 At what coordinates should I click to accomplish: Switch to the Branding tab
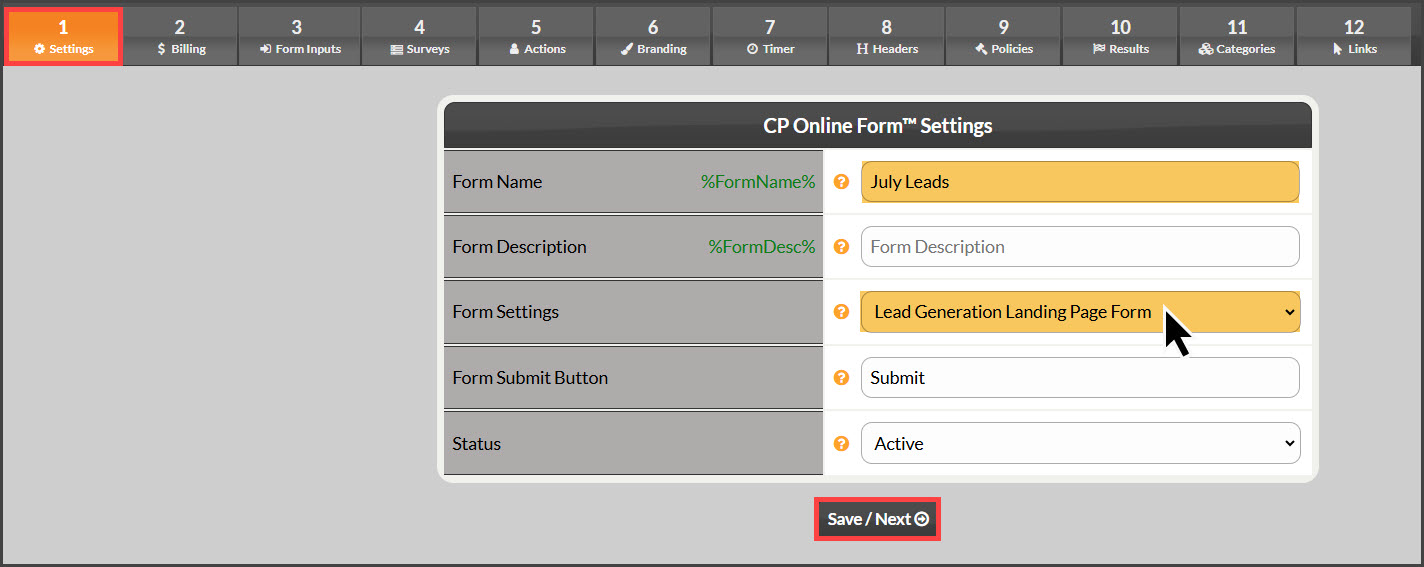[653, 37]
